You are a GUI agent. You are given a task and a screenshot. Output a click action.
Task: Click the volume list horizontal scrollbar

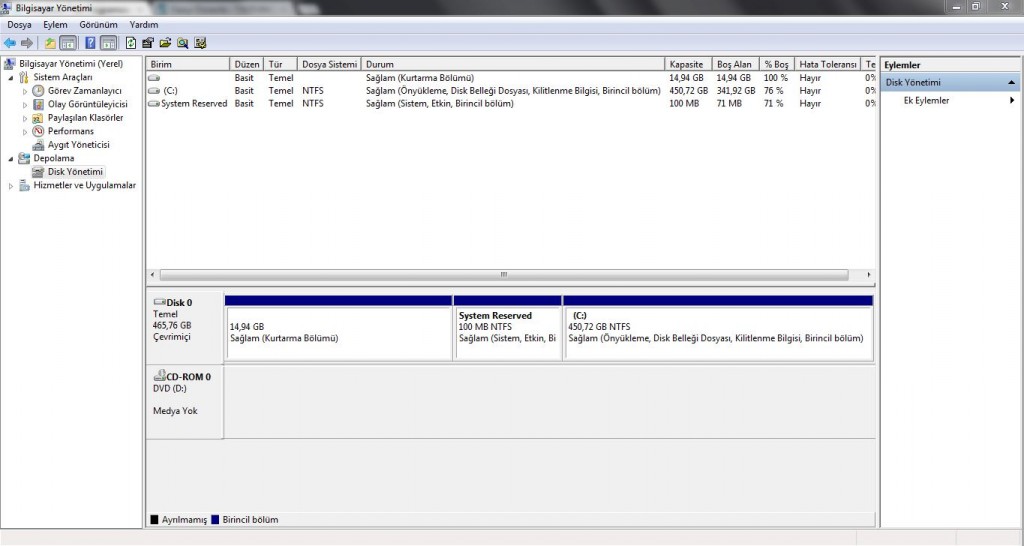[503, 274]
